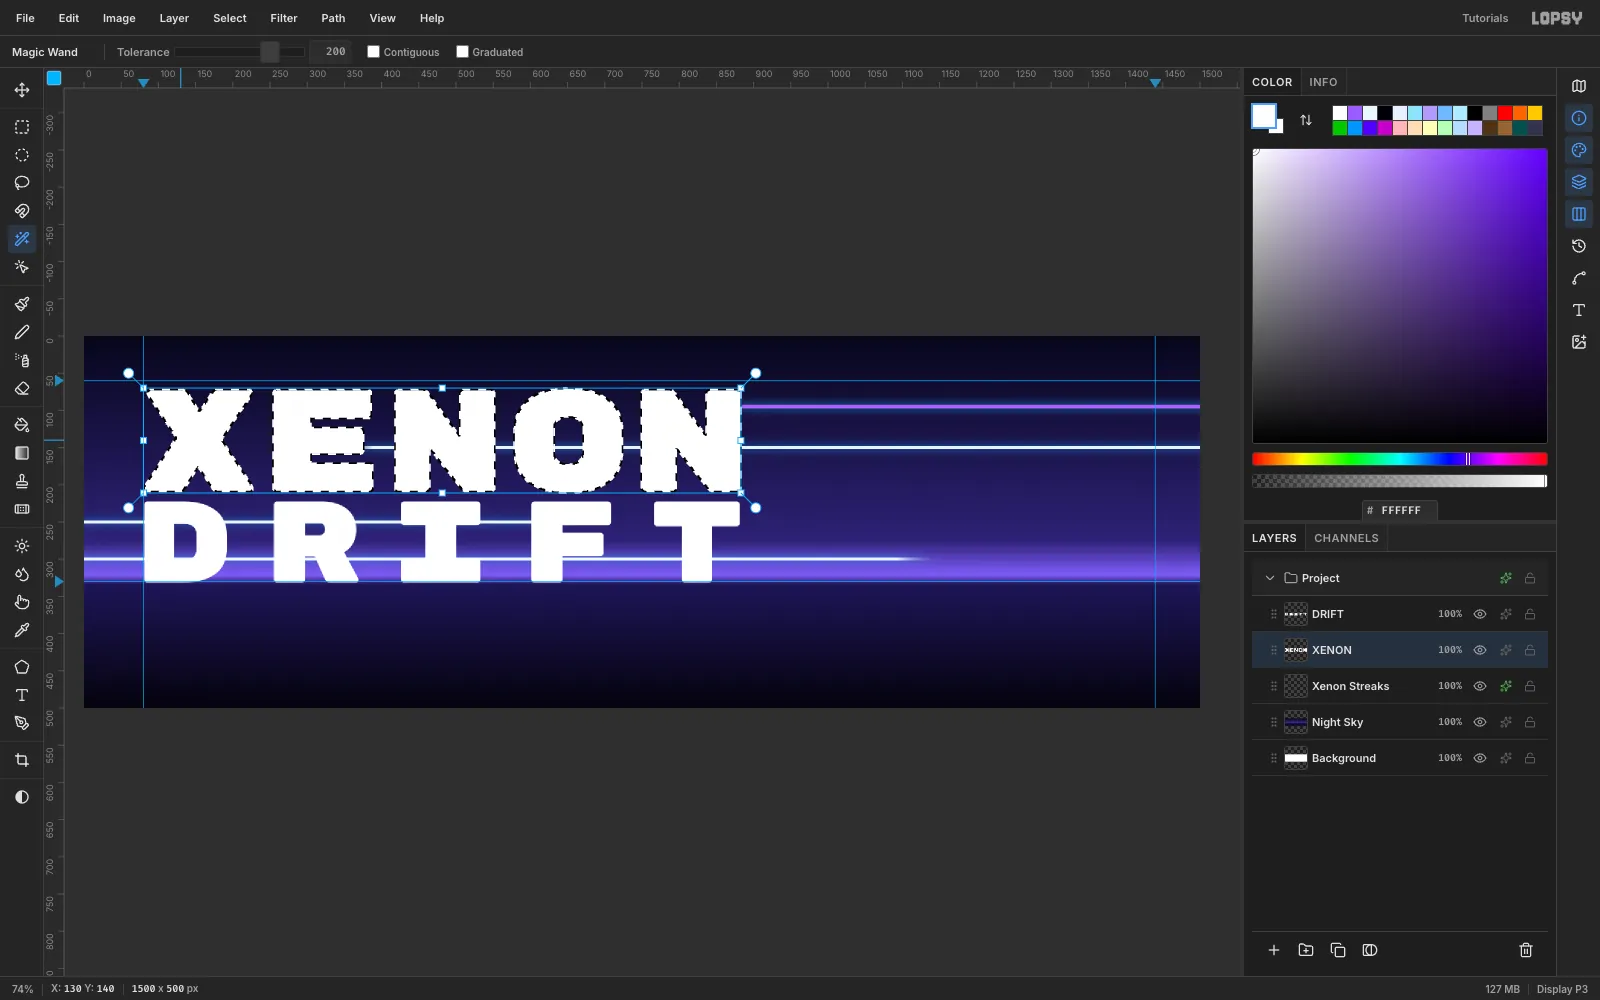Hide the Xenon Streaks layer

[x=1480, y=686]
